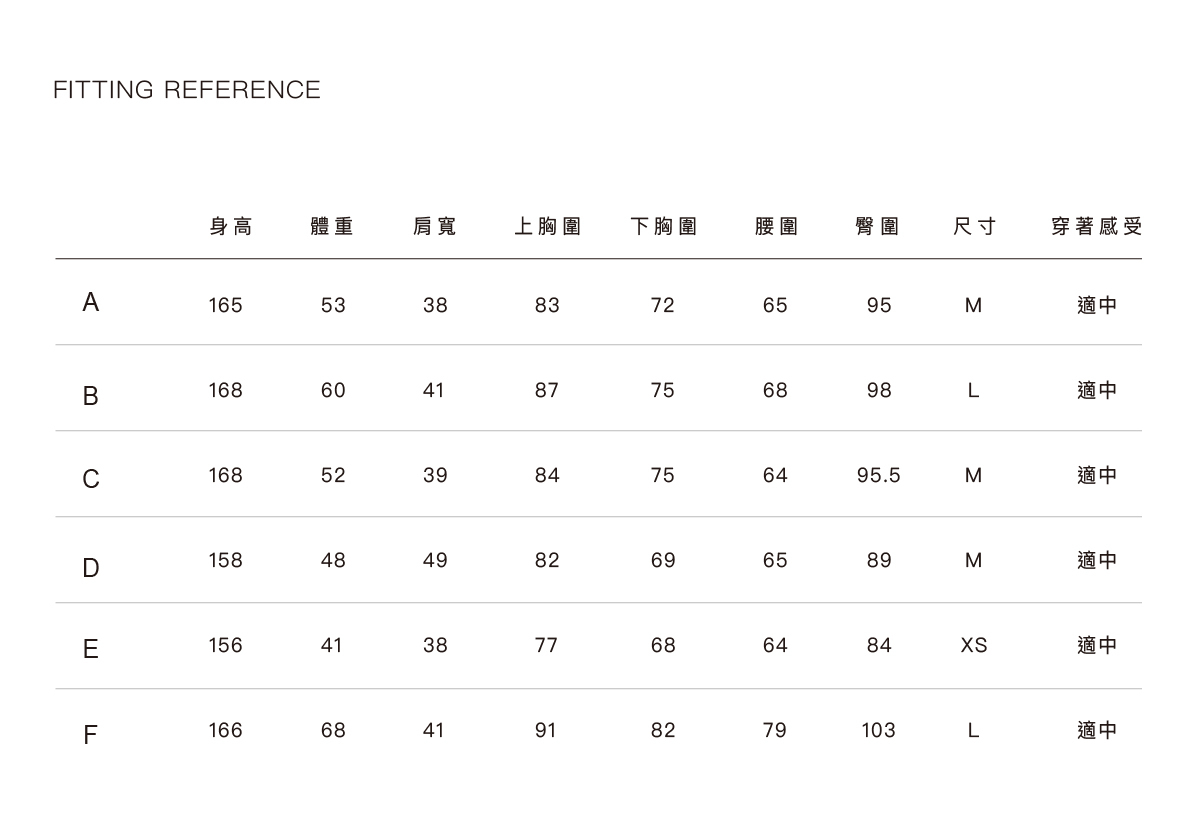Click row label C
The height and width of the screenshot is (840, 1200).
91,481
